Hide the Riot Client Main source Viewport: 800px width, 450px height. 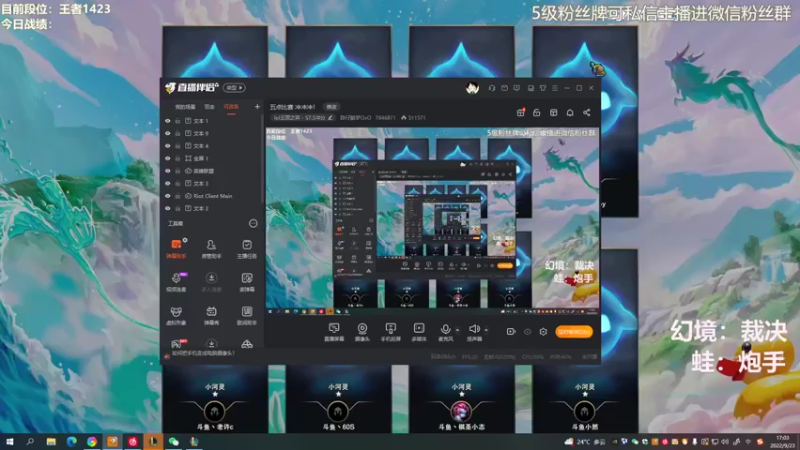click(167, 196)
